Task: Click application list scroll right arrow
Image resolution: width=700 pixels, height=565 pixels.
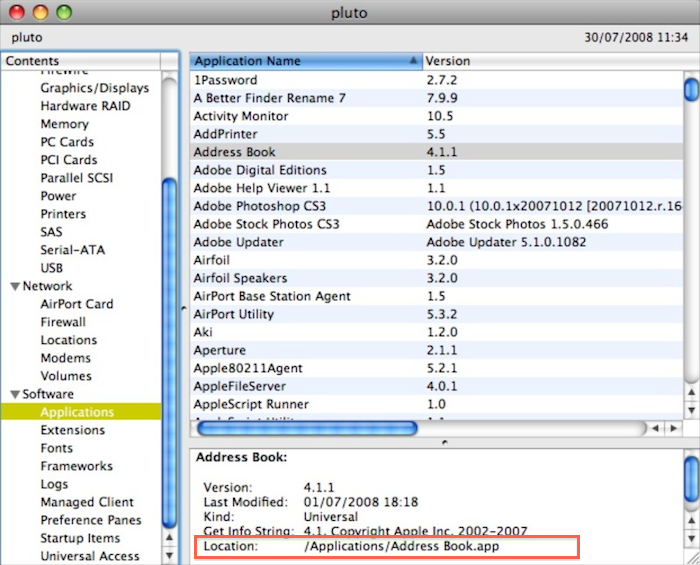Action: click(673, 428)
